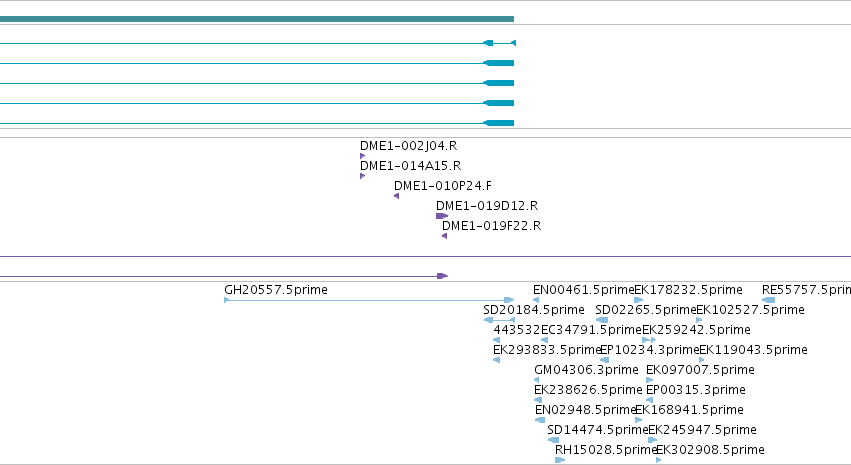Click the EP10234.3prime label
Viewport: 851px width, 465px height.
tap(650, 351)
